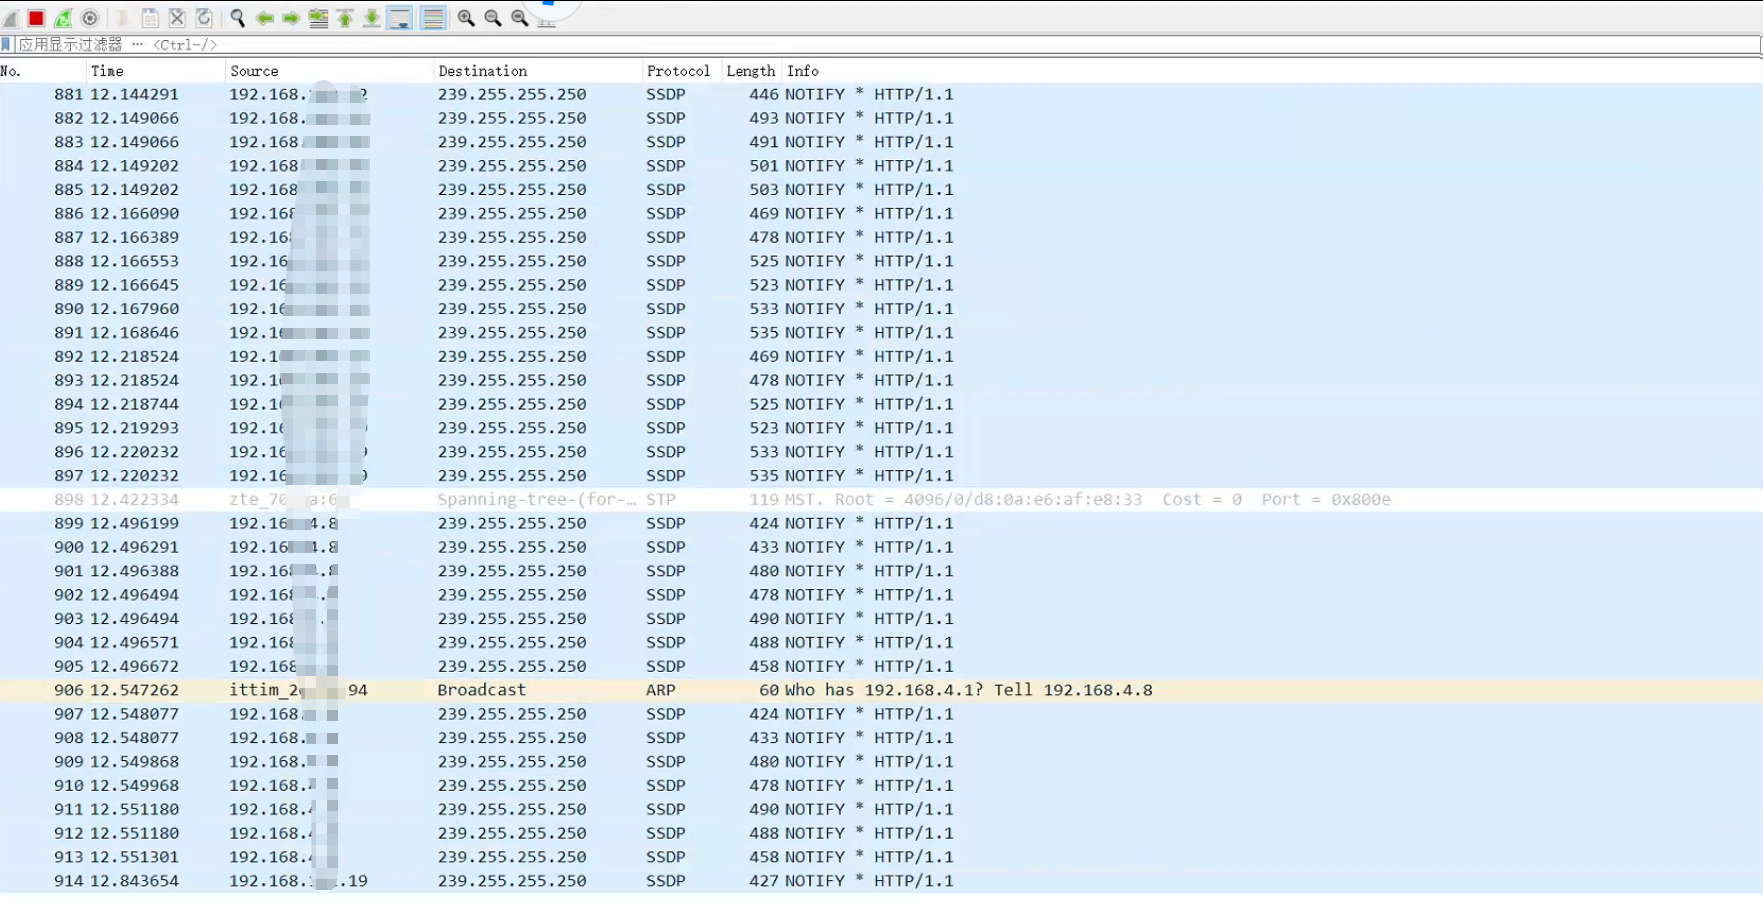Reload the capture file icon
Screen dimensions: 1763x901
204,18
